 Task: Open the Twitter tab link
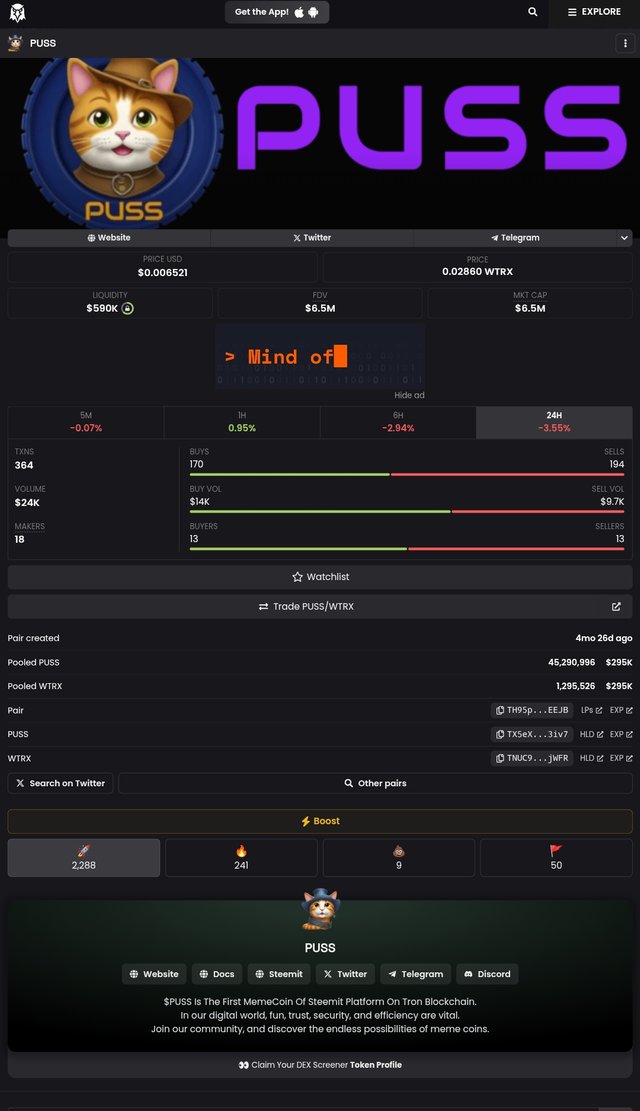[312, 238]
